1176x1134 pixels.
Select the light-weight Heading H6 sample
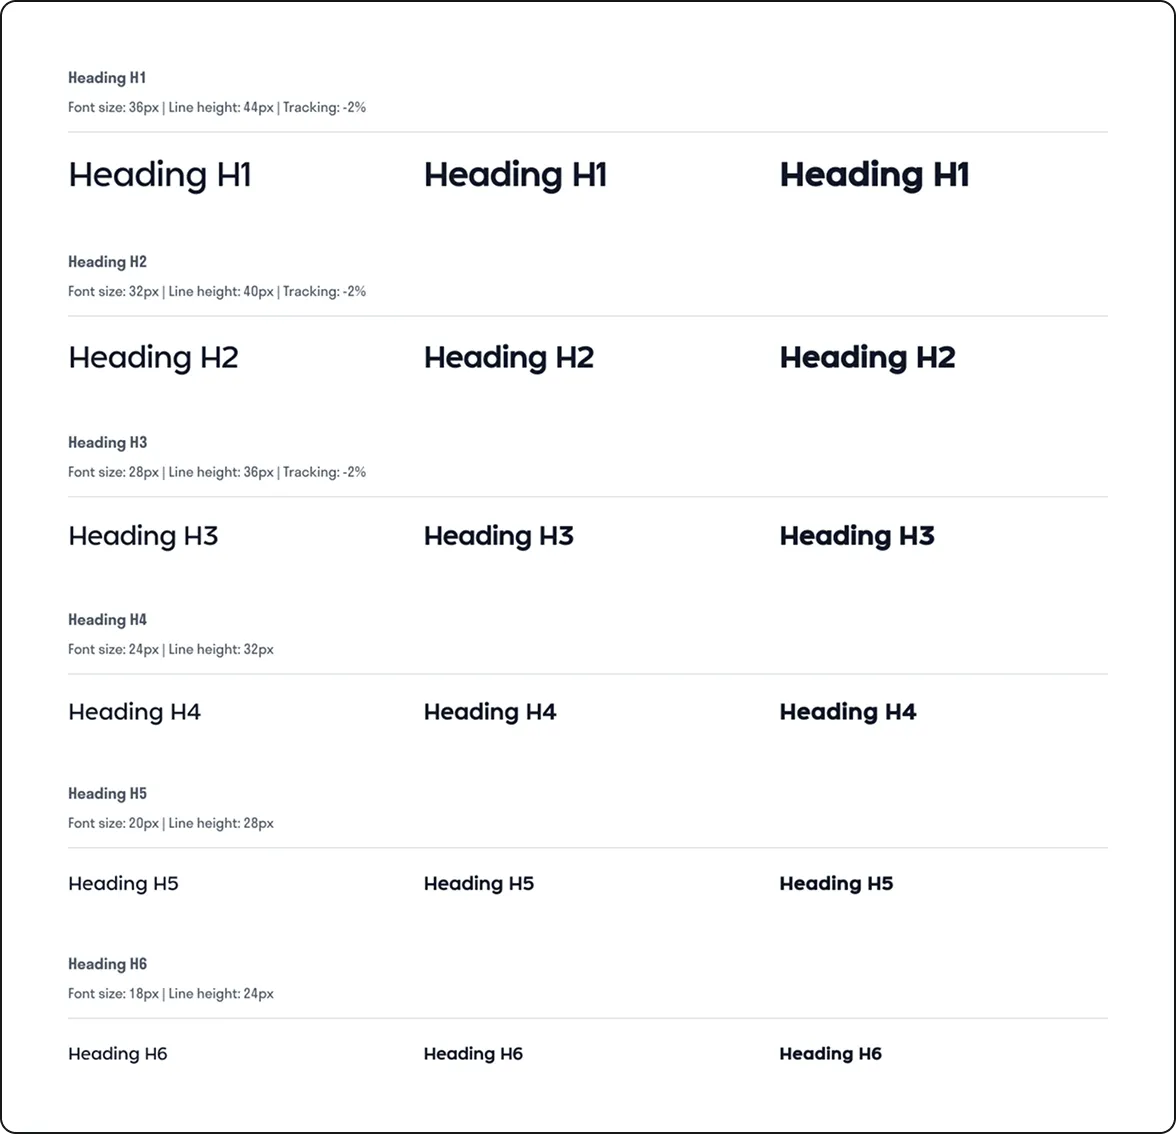[118, 1054]
